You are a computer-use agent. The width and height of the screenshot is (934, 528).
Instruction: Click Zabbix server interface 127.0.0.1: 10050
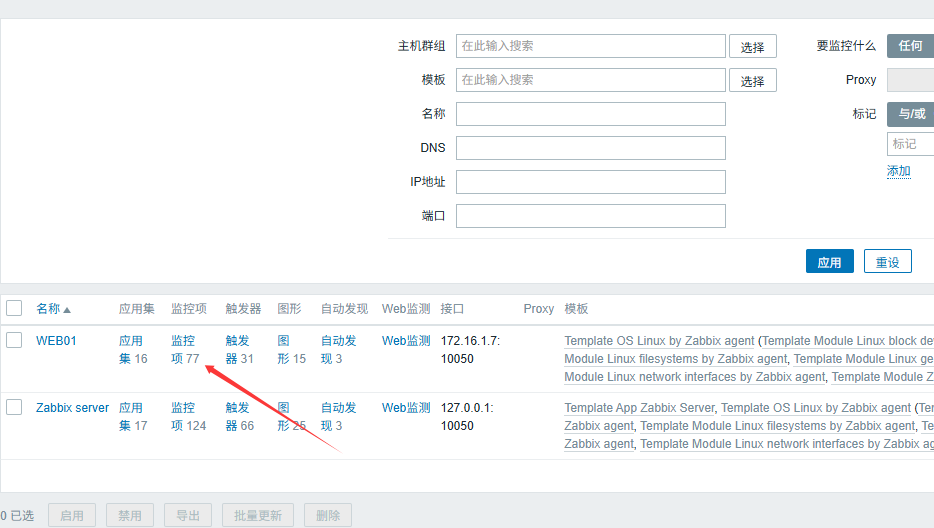(x=467, y=417)
